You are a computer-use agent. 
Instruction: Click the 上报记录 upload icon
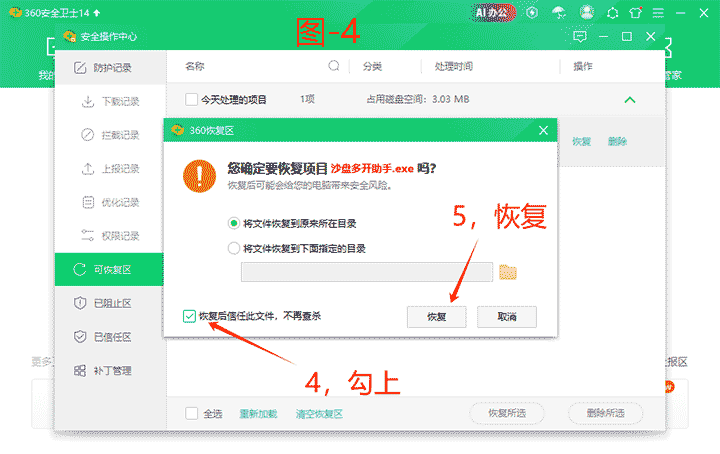click(x=88, y=168)
